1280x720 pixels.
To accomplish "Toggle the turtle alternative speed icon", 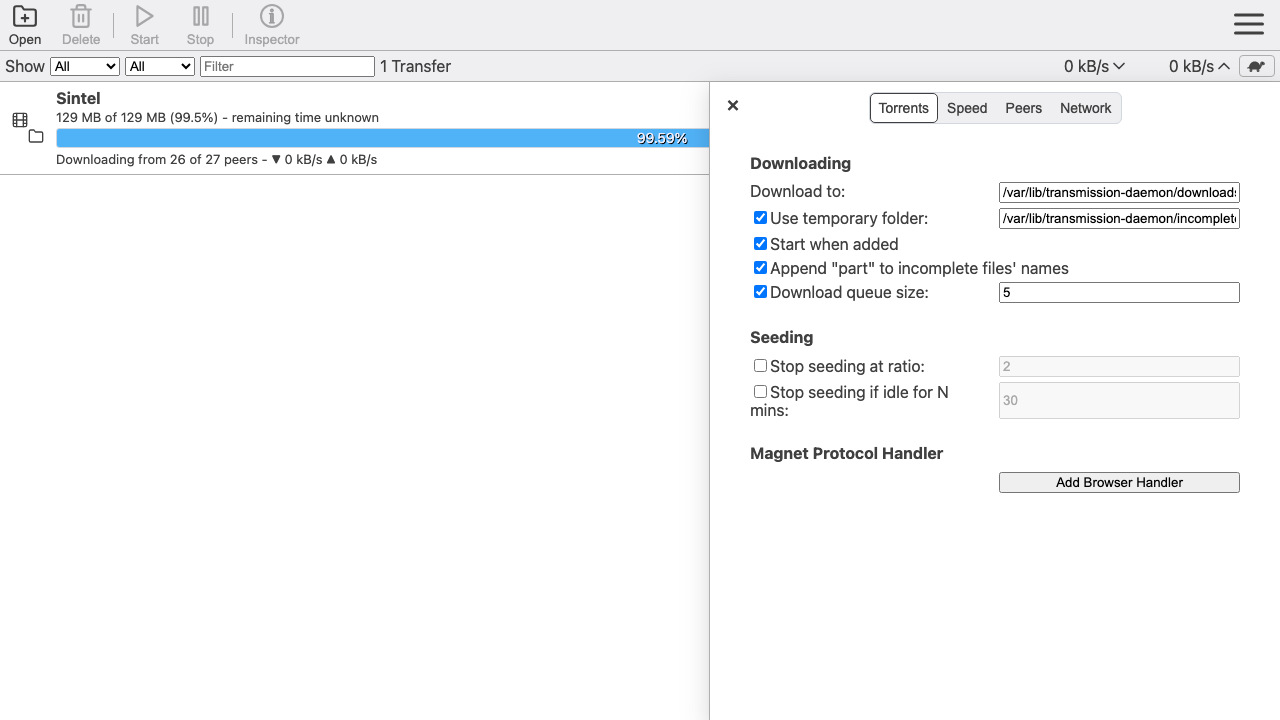I will coord(1257,66).
